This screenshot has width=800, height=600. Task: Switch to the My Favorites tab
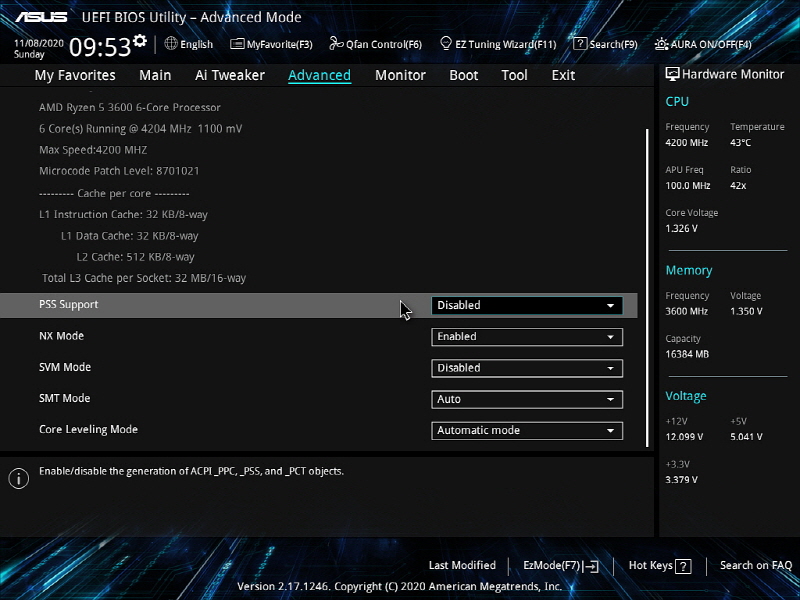point(75,75)
